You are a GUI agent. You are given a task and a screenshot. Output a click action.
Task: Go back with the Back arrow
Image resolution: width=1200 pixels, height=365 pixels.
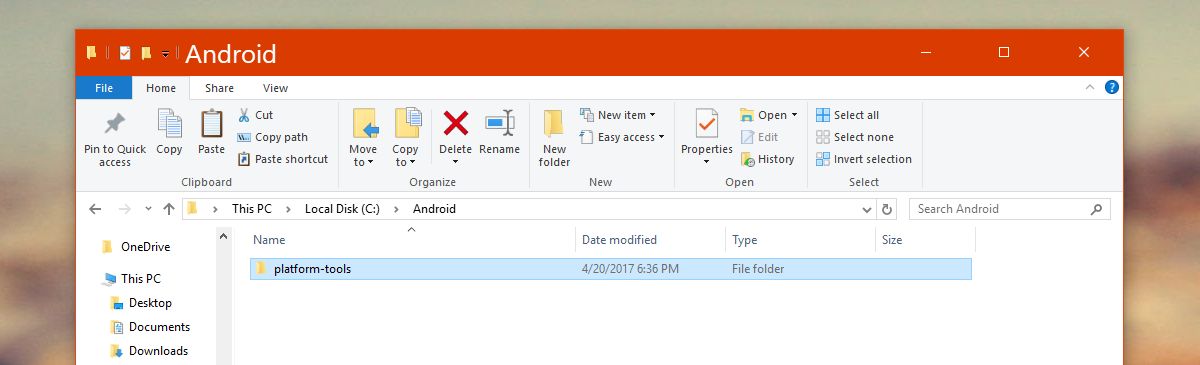[x=95, y=209]
